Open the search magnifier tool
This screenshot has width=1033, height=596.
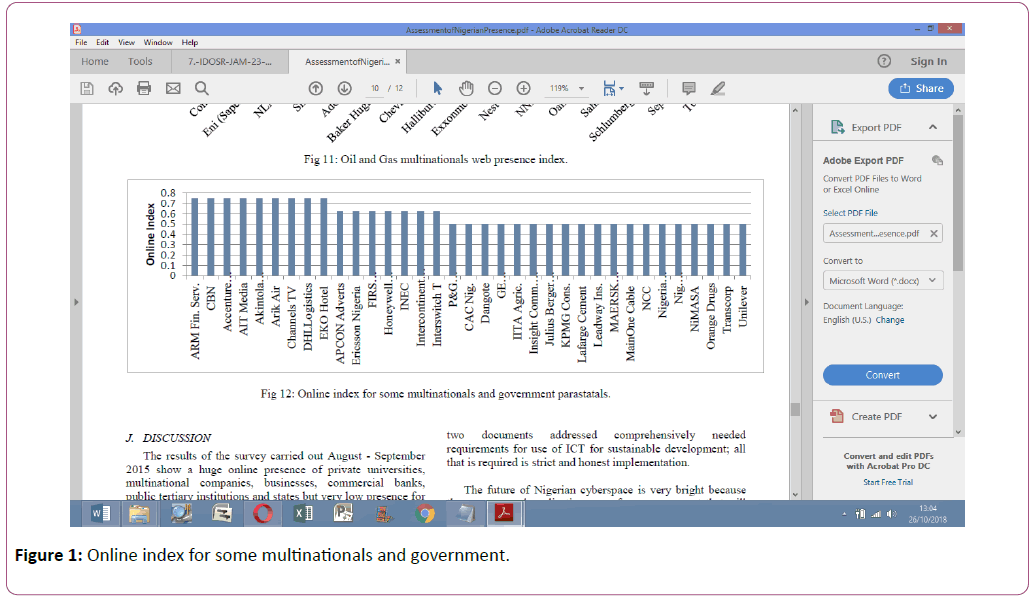point(202,88)
